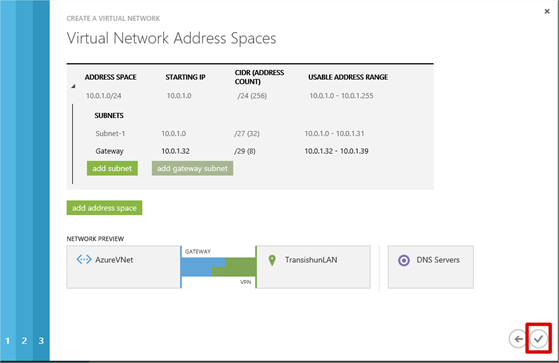Click the add subnet button
Image resolution: width=559 pixels, height=363 pixels.
pos(112,168)
